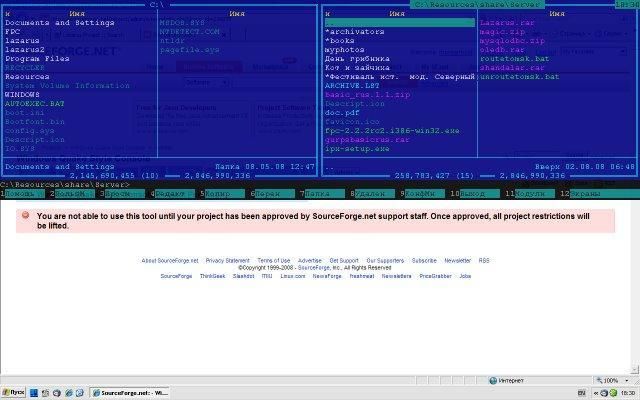Select the mysqlodbc.zip archive
Image resolution: width=640 pixels, height=400 pixels.
click(512, 41)
